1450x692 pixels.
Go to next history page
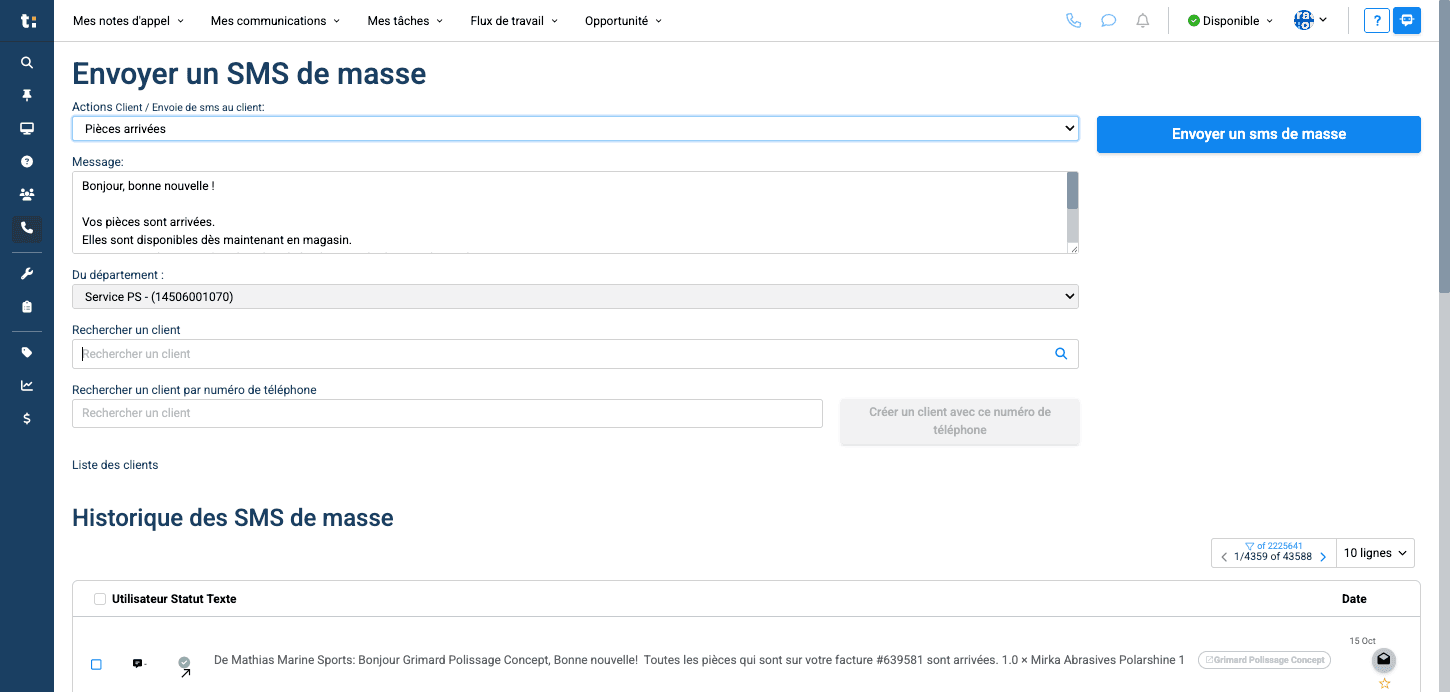[x=1323, y=557]
